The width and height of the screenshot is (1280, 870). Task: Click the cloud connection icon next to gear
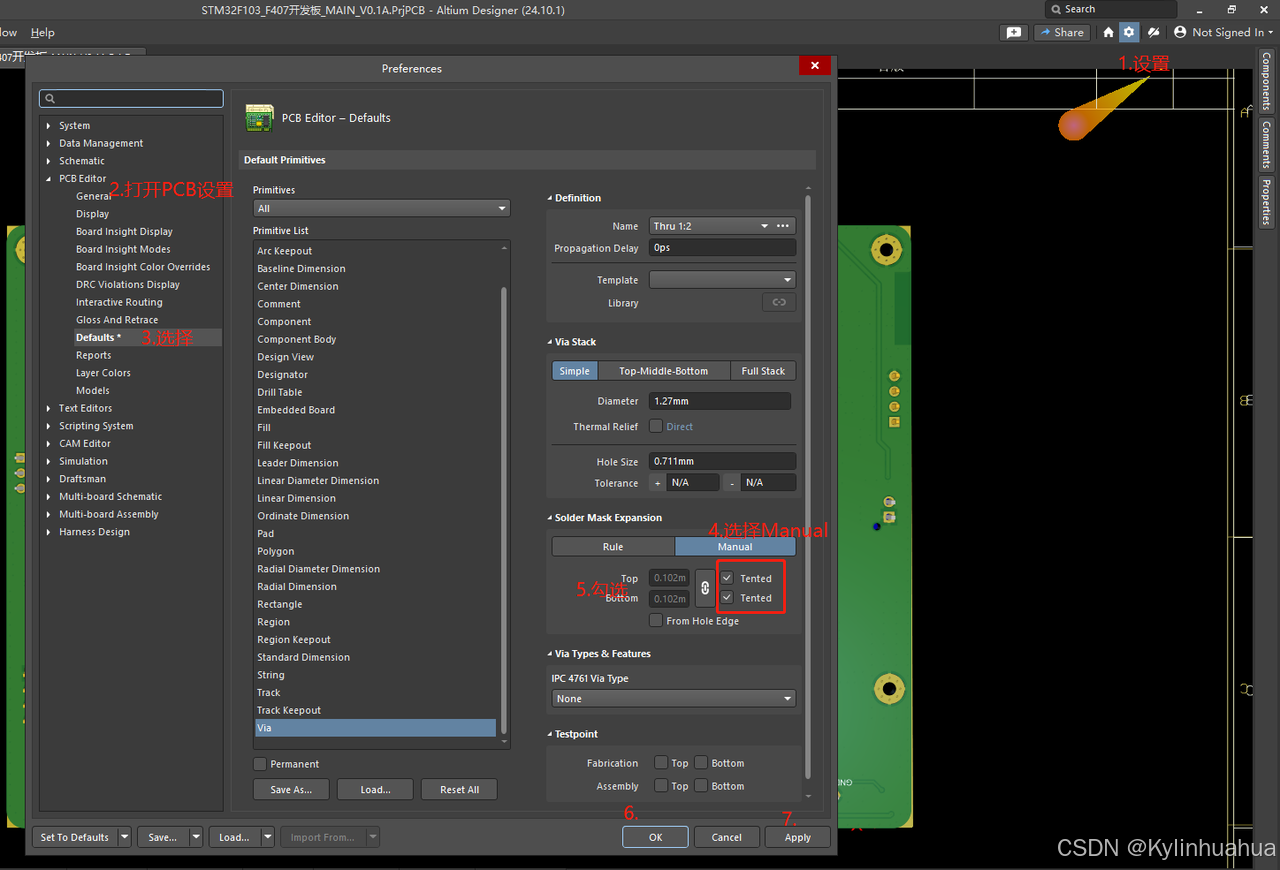(1153, 32)
